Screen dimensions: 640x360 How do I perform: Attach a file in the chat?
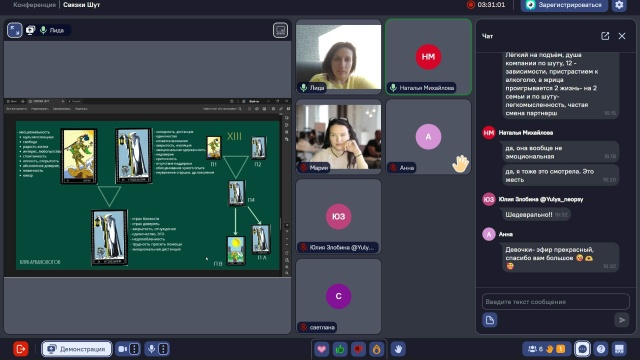pyautogui.click(x=490, y=320)
